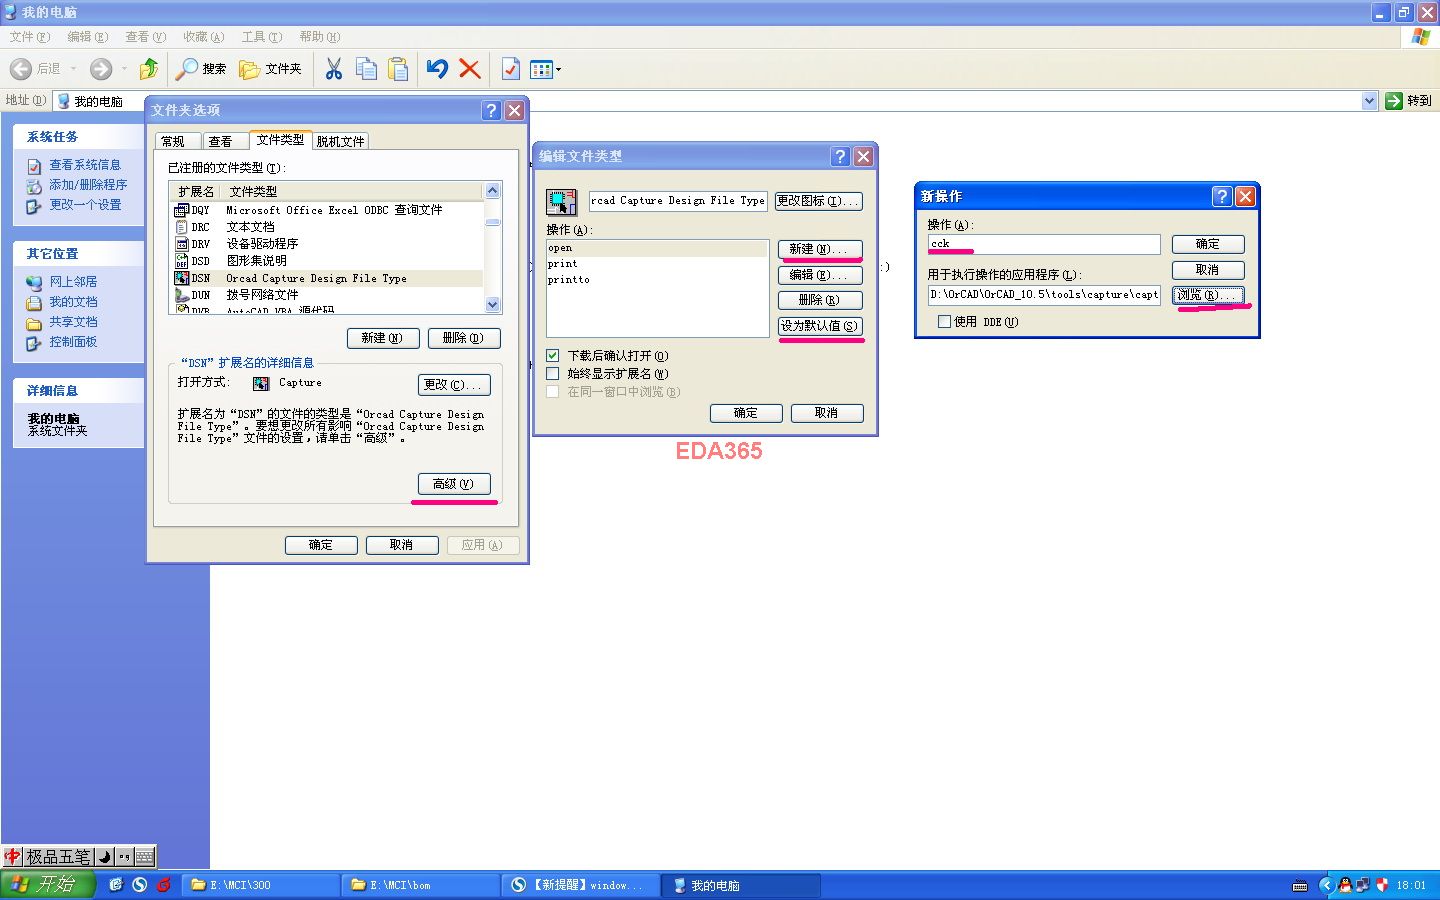Click the soft keyboard icon on IME bar

pyautogui.click(x=145, y=857)
